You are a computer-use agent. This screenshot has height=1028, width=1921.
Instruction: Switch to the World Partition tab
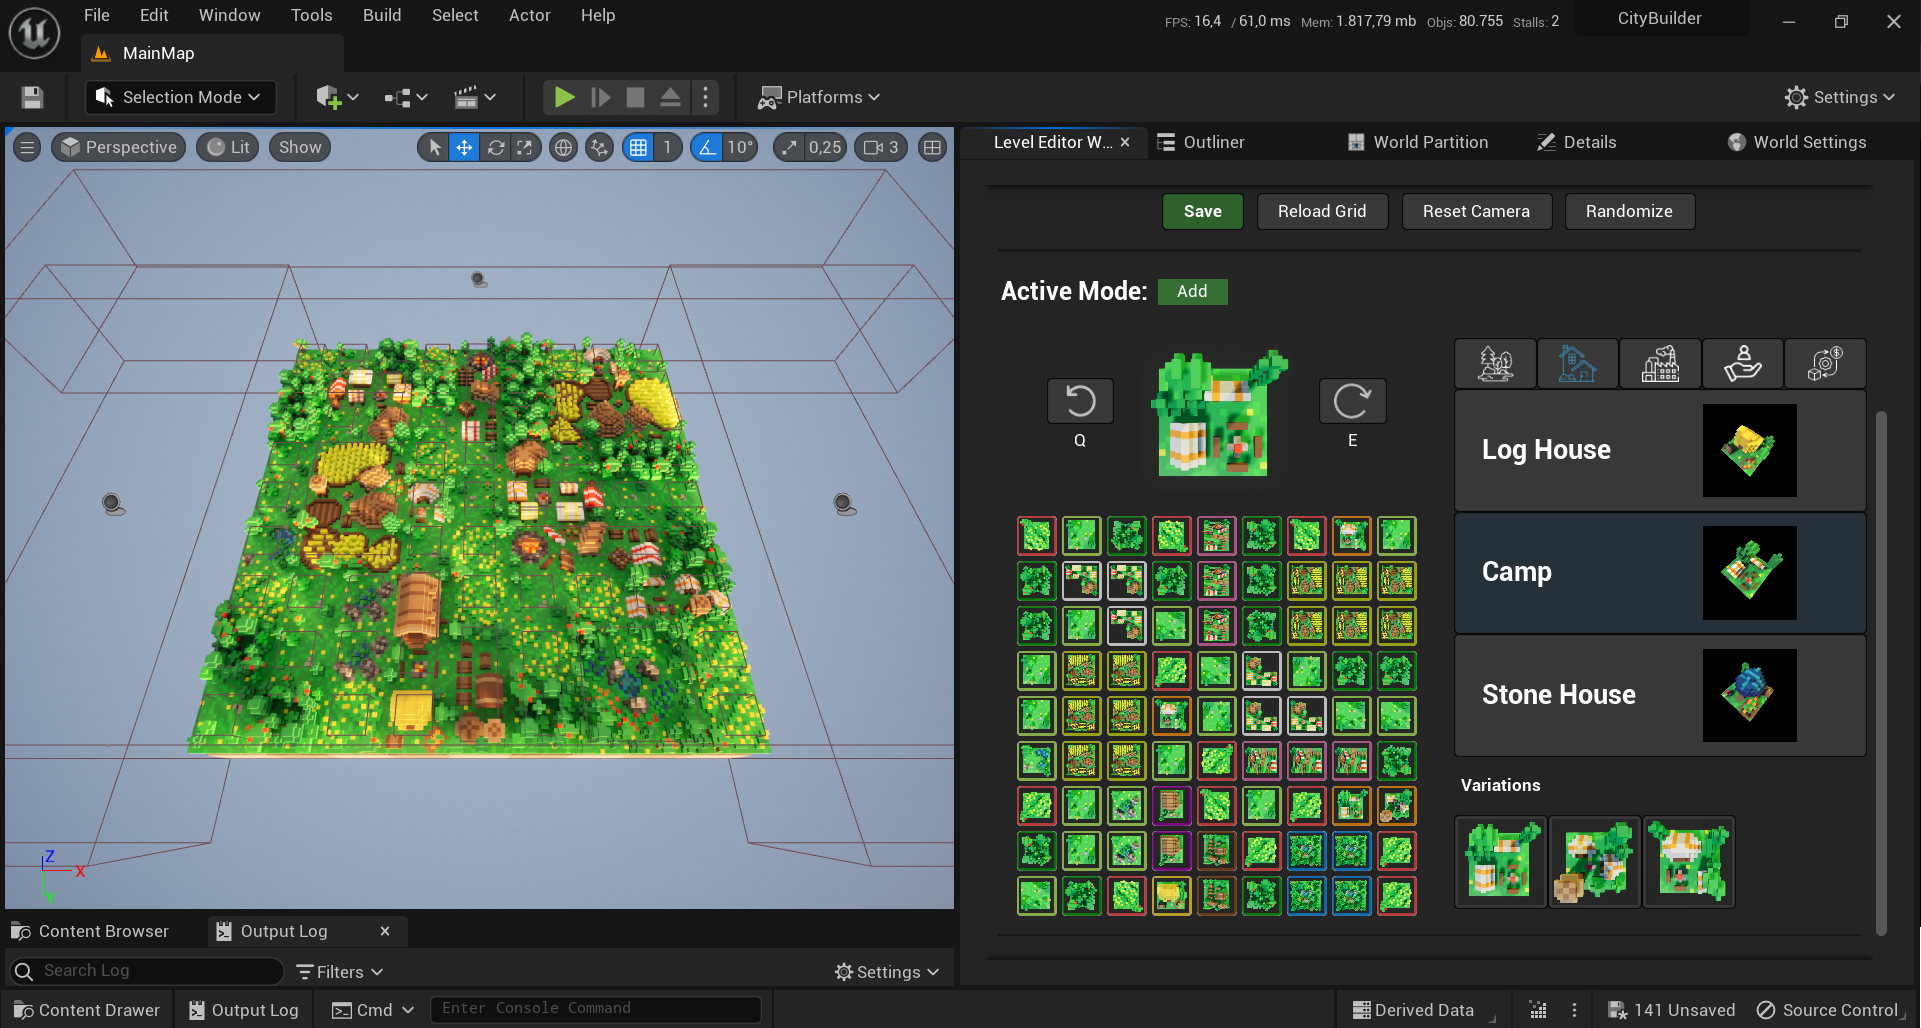(x=1418, y=142)
